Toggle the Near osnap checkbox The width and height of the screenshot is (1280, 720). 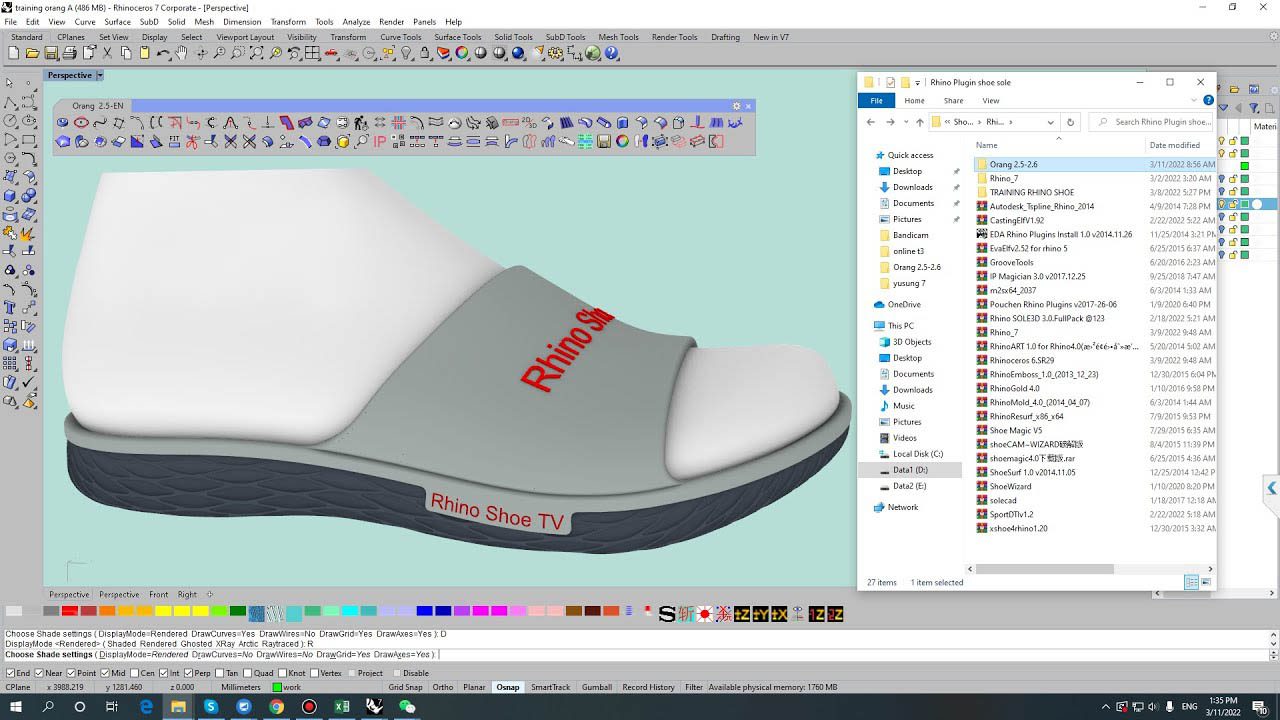tap(40, 673)
